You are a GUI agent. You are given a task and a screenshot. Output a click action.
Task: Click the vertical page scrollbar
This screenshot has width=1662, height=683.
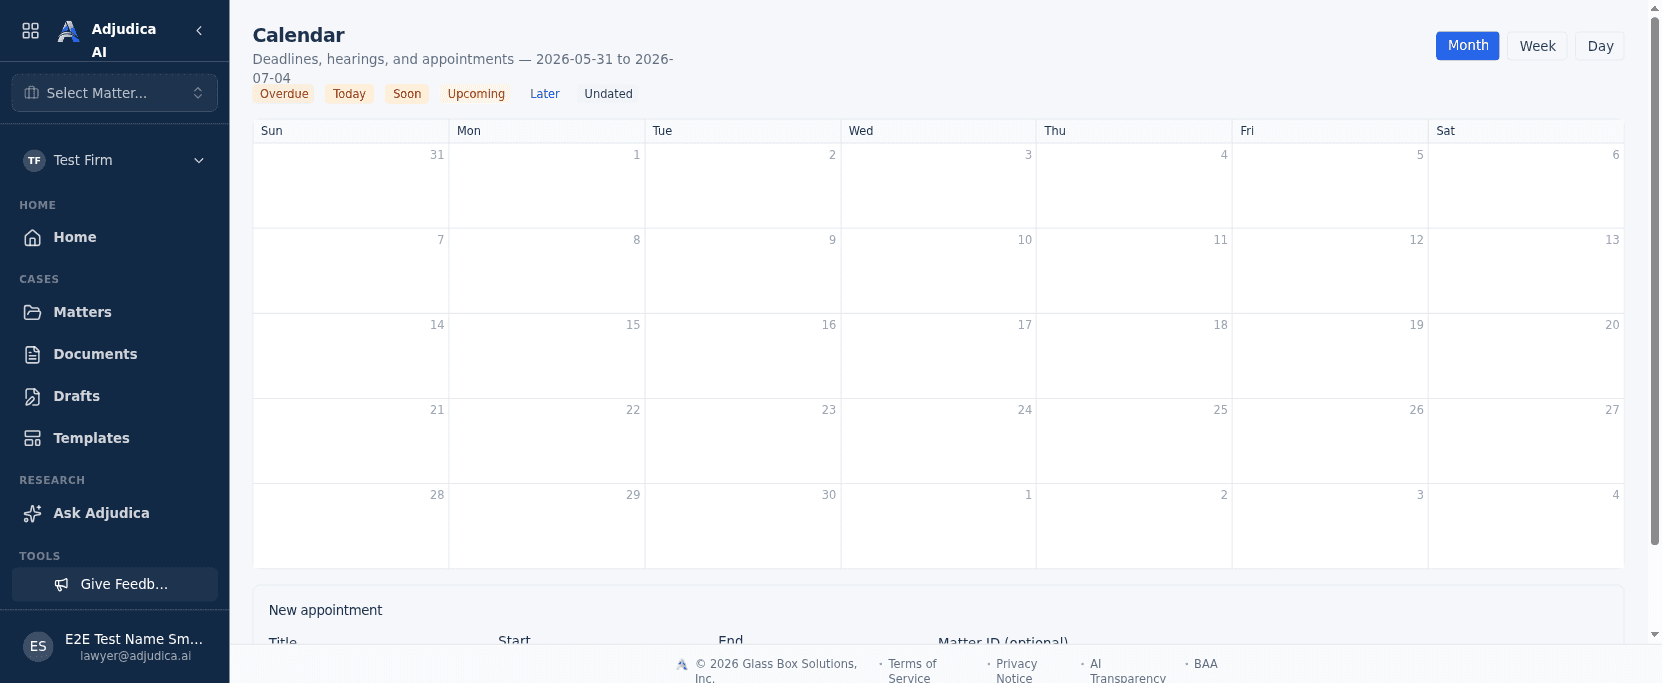coord(1655,280)
